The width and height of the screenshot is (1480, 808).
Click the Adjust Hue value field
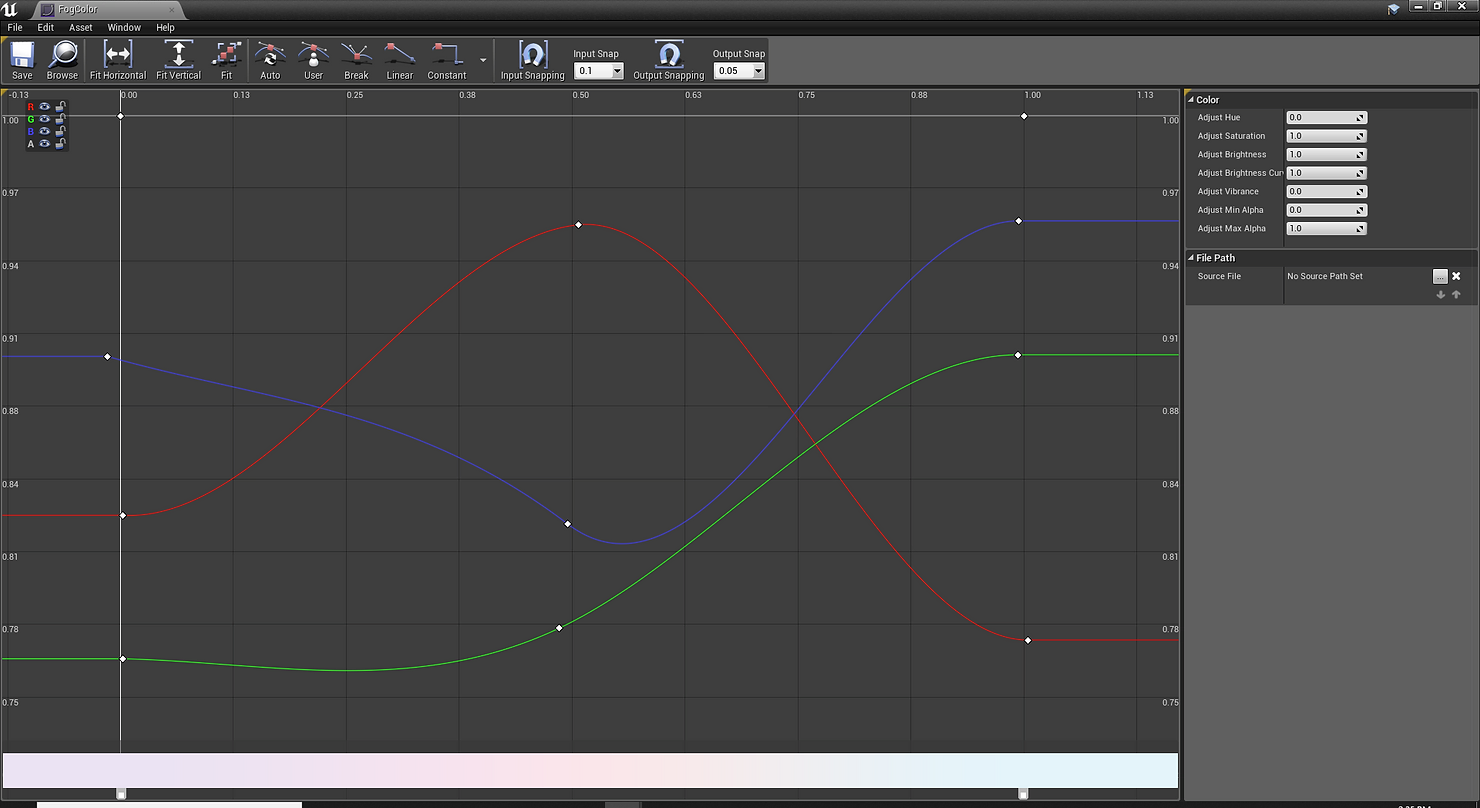(x=1326, y=118)
